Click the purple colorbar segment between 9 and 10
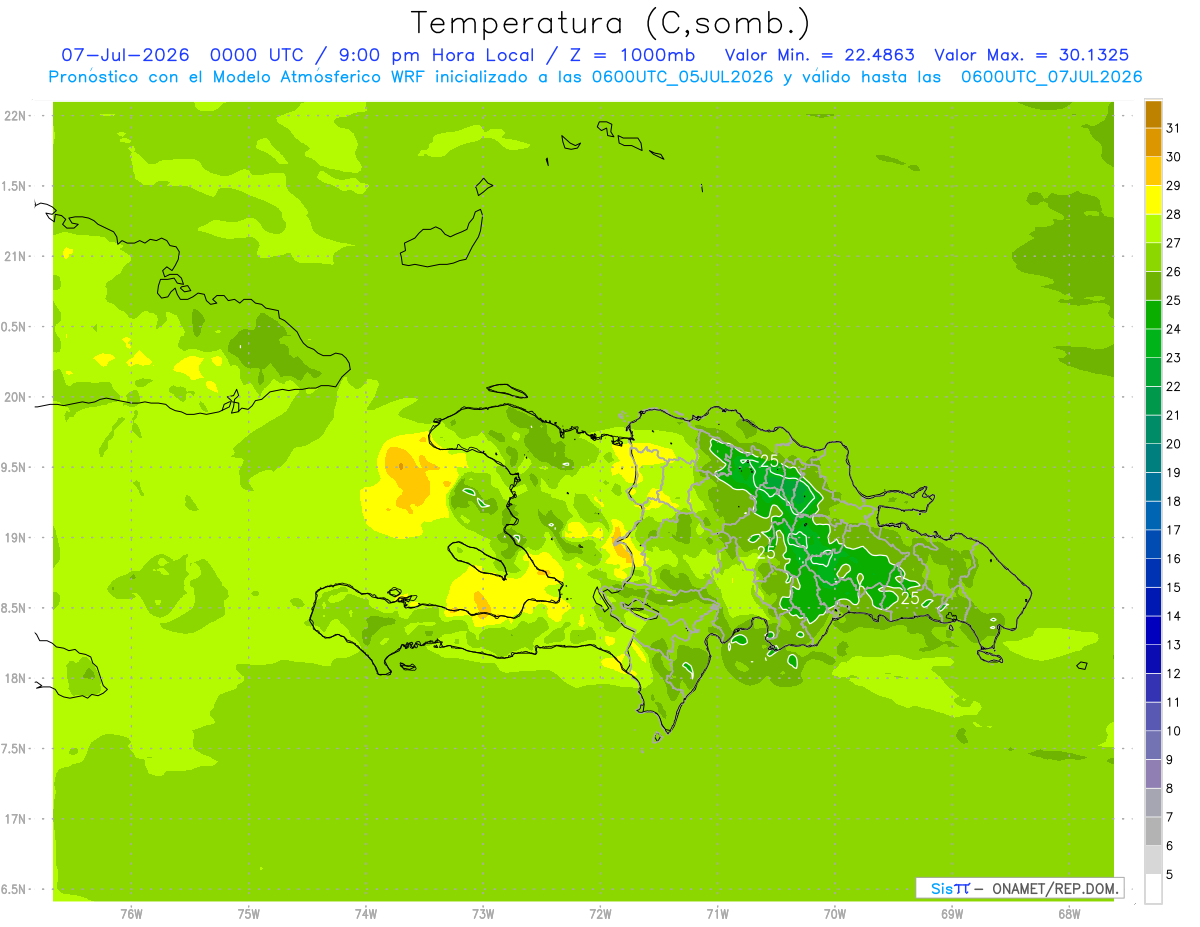The image size is (1200, 927). point(1153,745)
